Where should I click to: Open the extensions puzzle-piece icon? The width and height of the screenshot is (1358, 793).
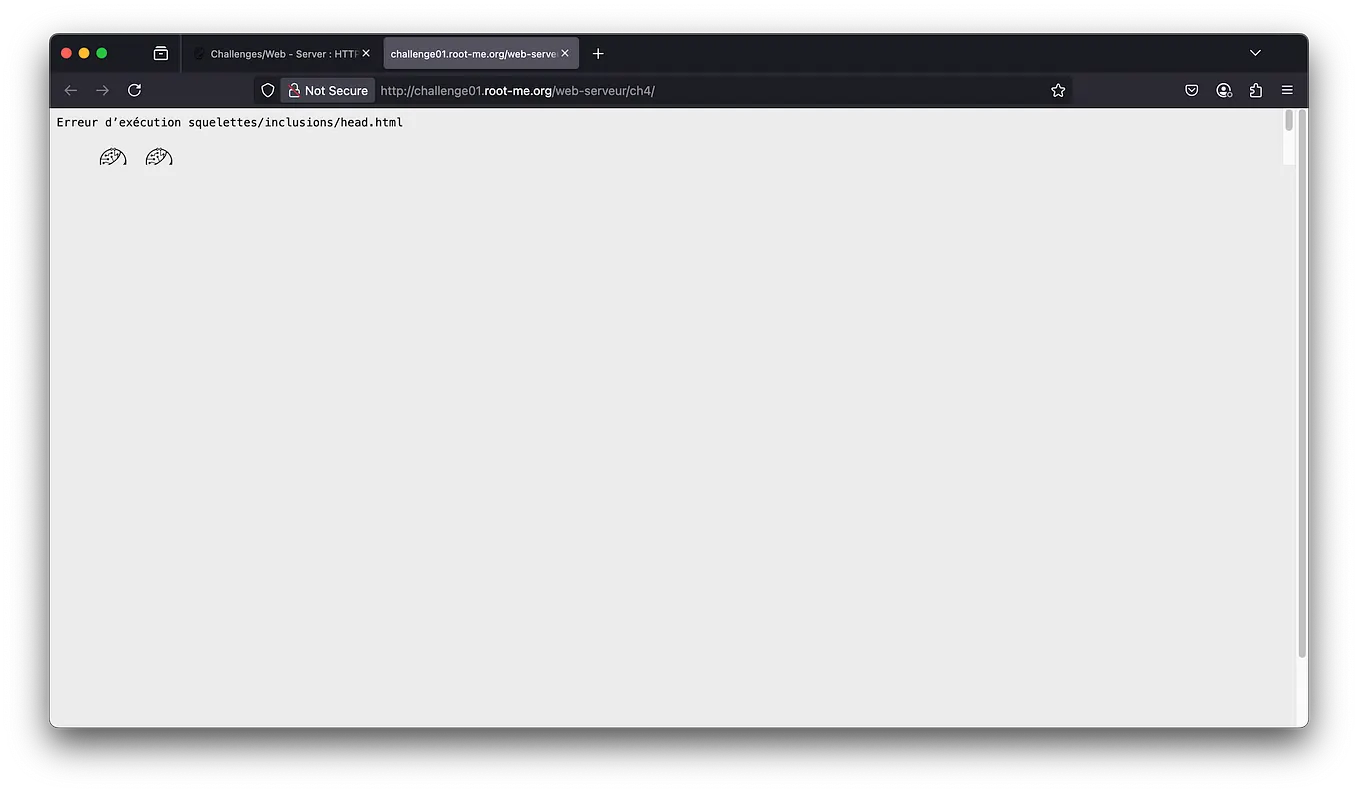pyautogui.click(x=1255, y=90)
